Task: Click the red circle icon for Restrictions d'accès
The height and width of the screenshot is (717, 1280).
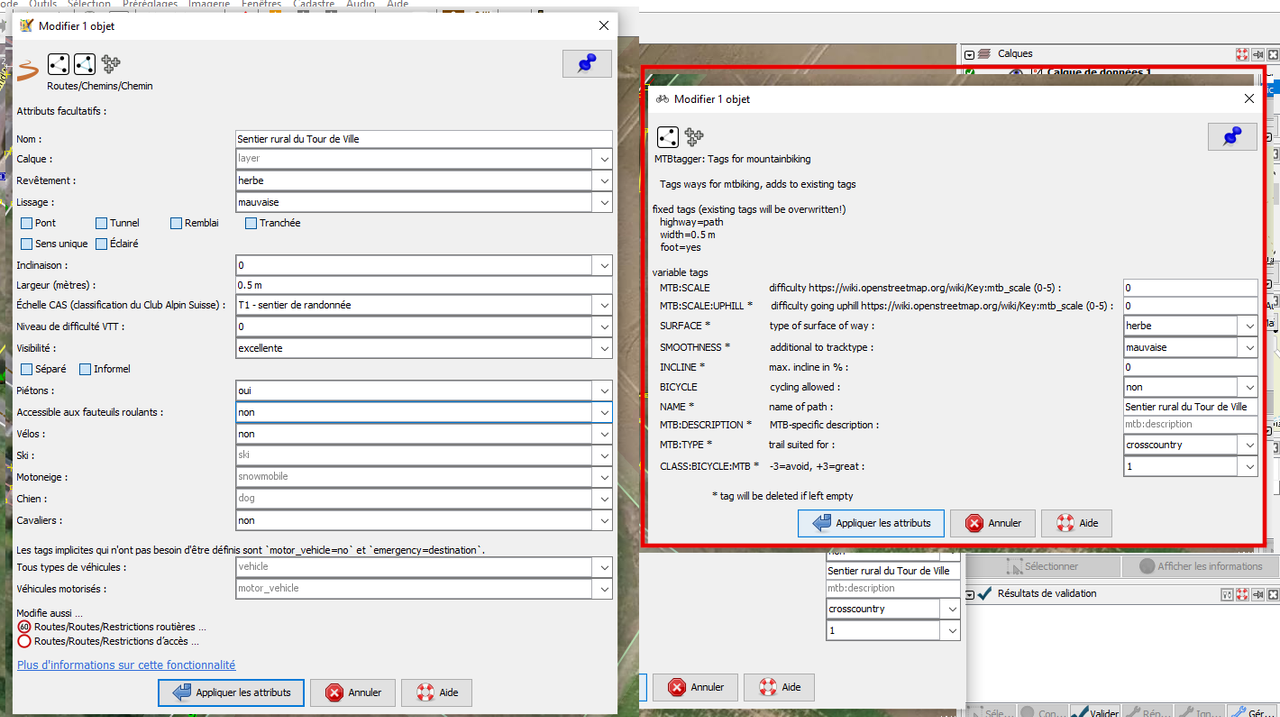Action: [x=25, y=642]
